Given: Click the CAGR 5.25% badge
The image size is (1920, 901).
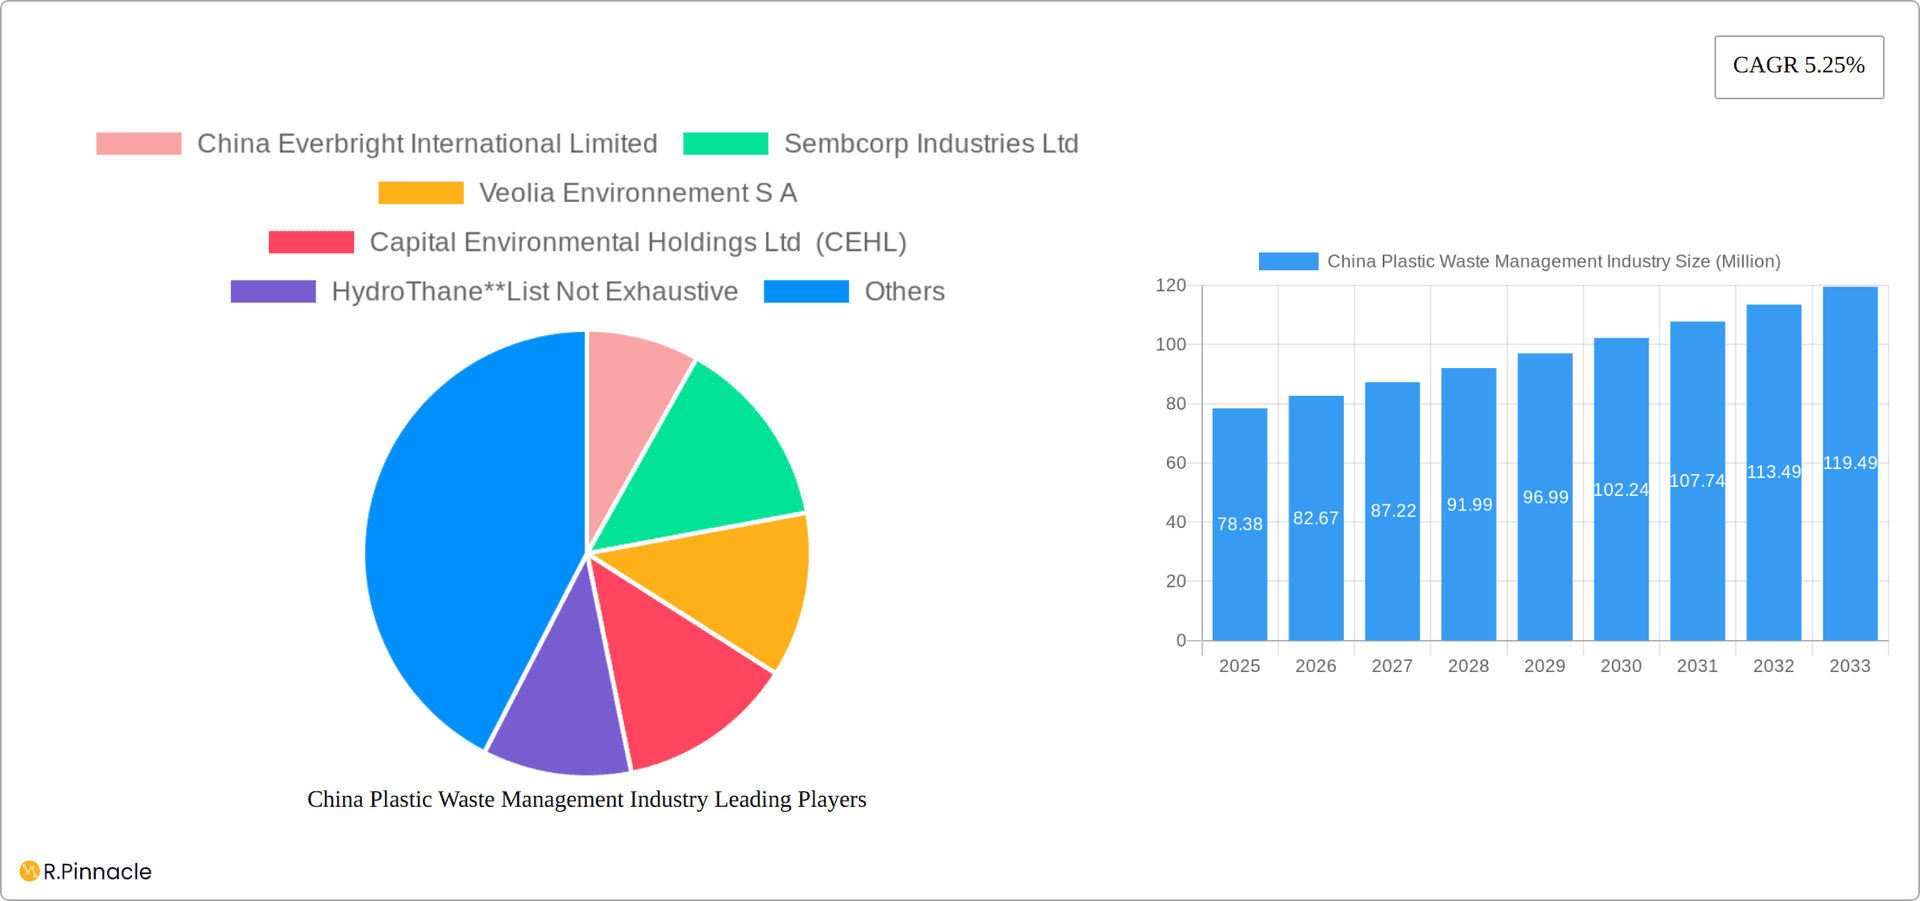Looking at the screenshot, I should point(1798,66).
